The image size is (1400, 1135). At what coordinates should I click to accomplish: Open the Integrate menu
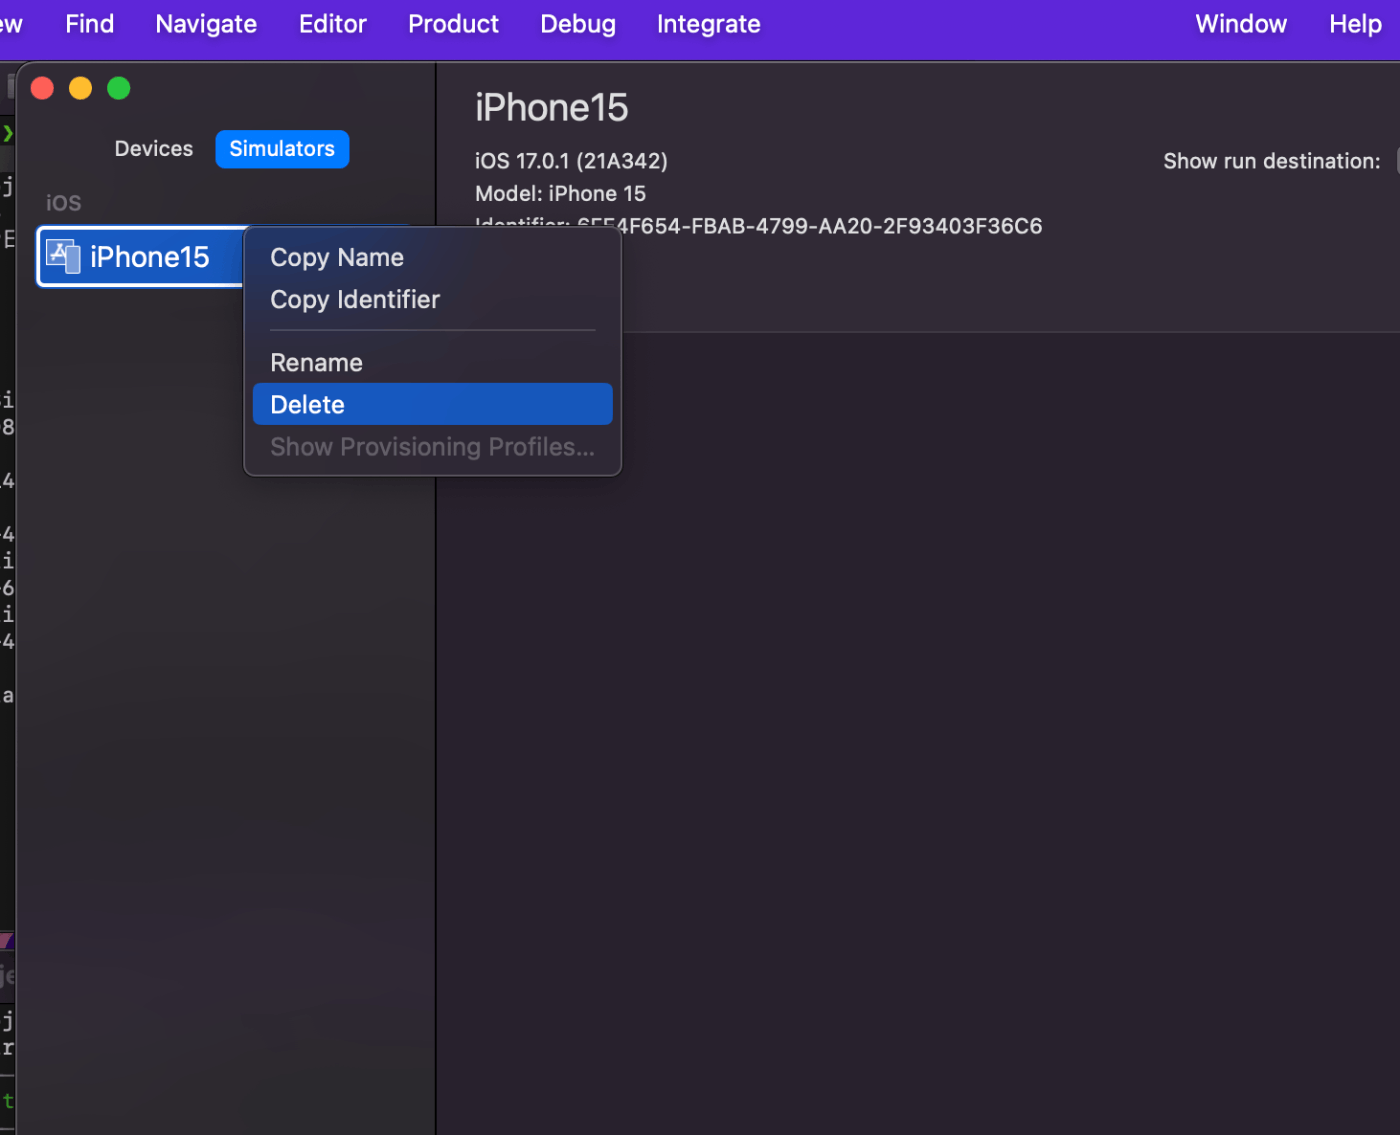709,24
